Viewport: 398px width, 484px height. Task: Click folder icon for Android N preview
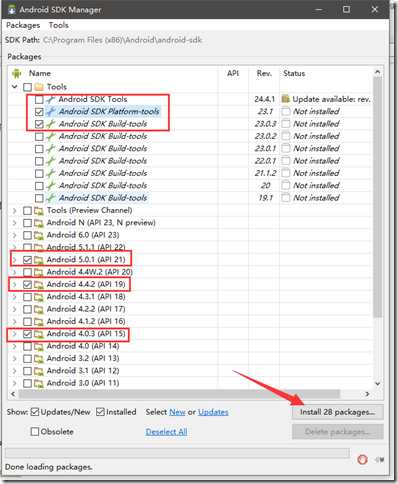pos(39,223)
